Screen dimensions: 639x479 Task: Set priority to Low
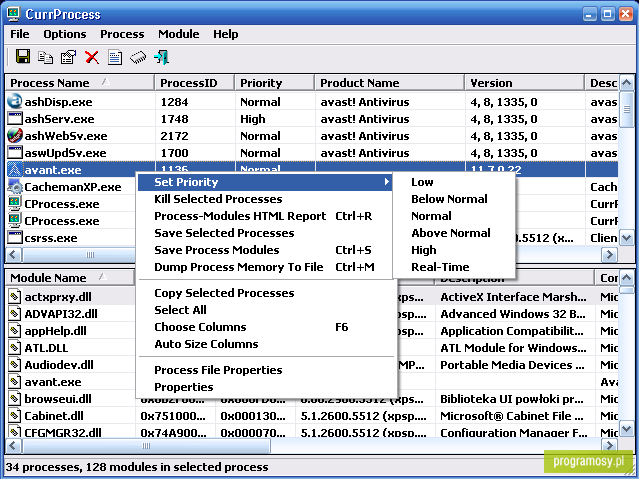[x=454, y=182]
